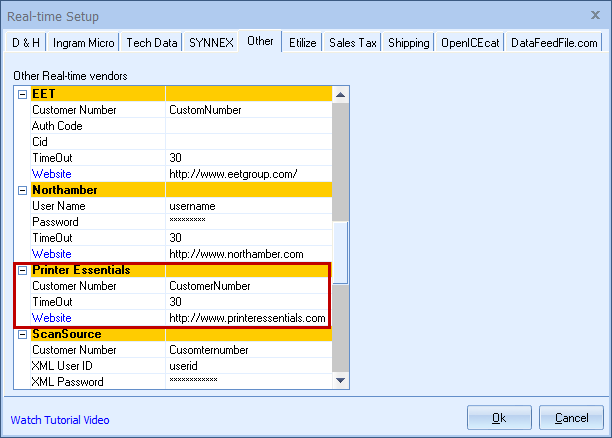This screenshot has height=438, width=612.
Task: Click Watch Tutorial Video link
Action: click(60, 420)
